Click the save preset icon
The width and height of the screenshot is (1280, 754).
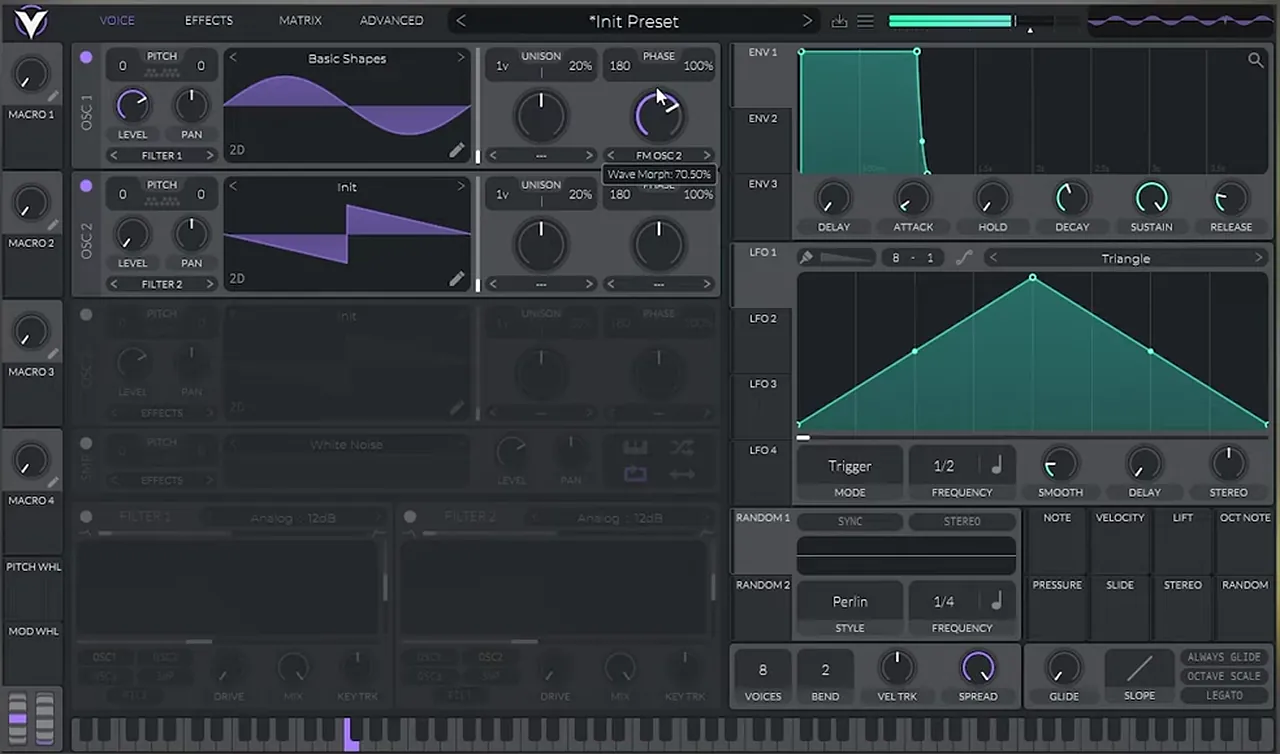[x=839, y=21]
